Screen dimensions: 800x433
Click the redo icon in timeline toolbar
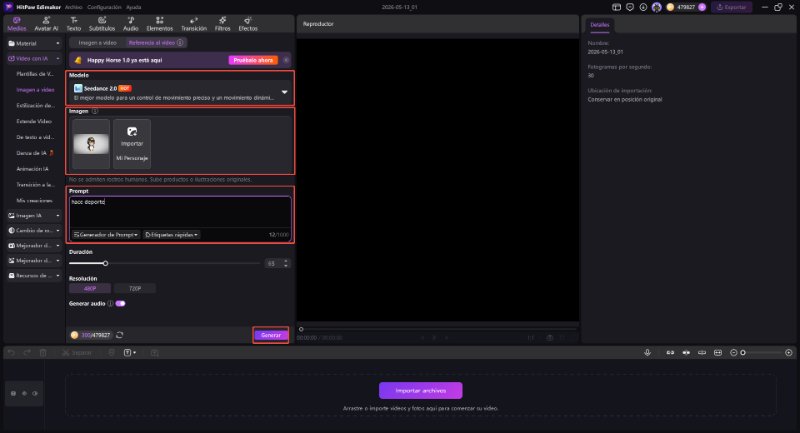pos(27,352)
